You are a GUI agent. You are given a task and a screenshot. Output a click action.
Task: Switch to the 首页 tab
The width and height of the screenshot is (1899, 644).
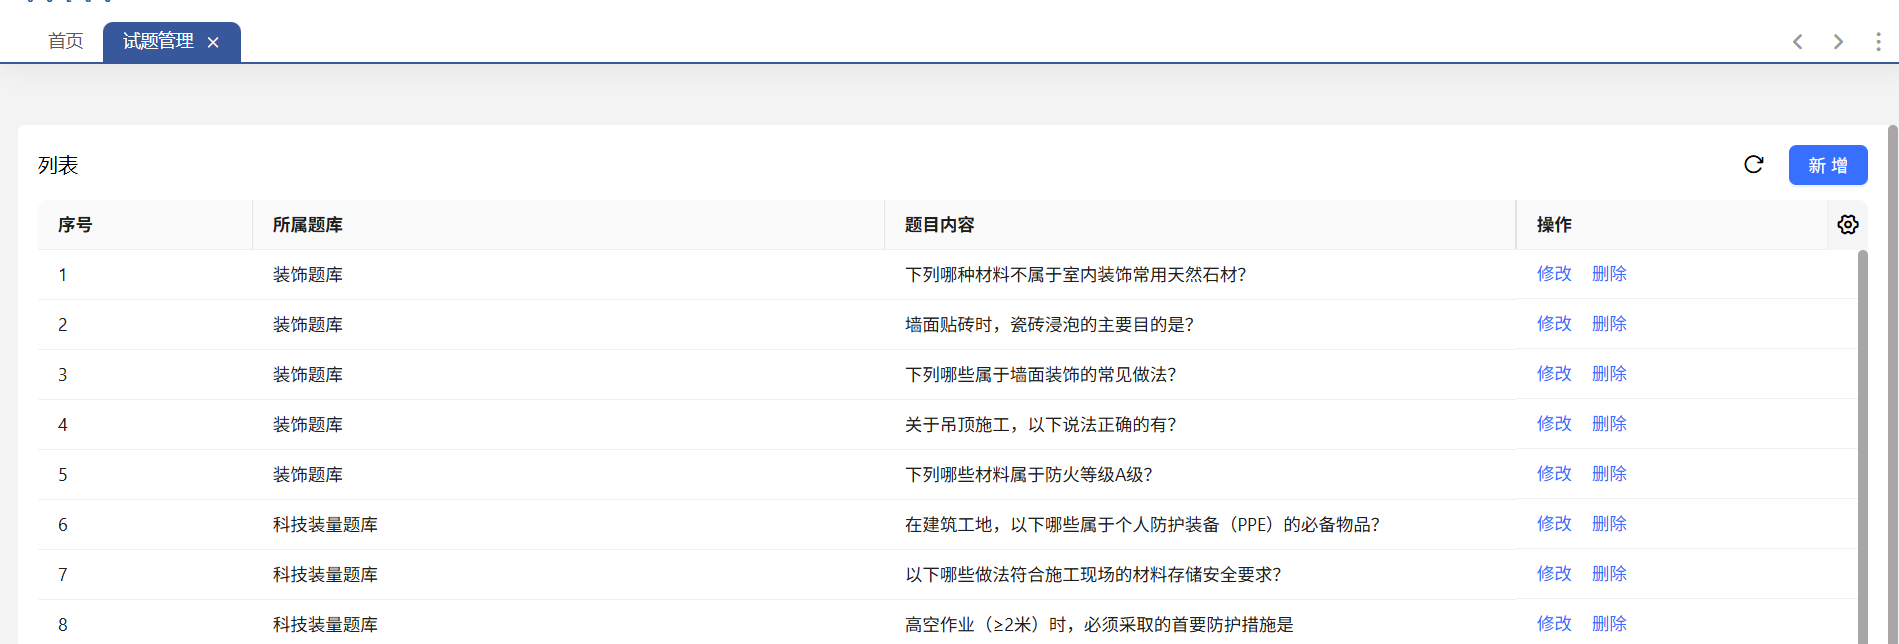[x=66, y=41]
